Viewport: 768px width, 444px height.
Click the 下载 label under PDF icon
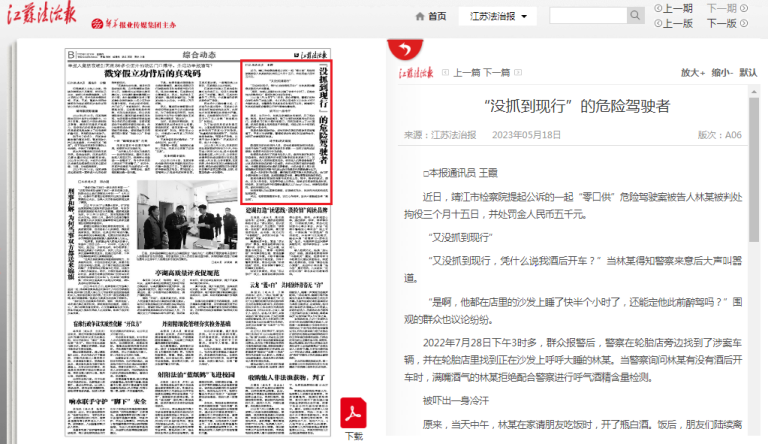pyautogui.click(x=354, y=436)
